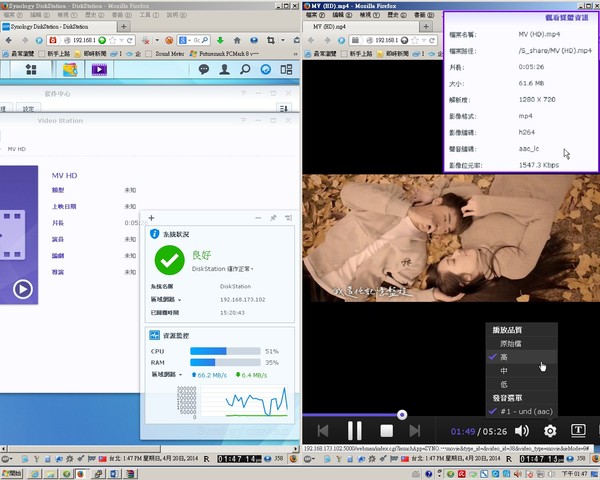Pause the video with the pause button

(x=354, y=431)
